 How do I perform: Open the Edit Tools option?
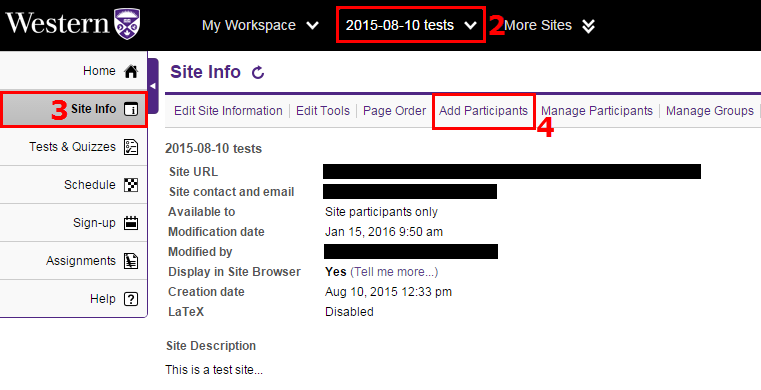click(x=323, y=111)
